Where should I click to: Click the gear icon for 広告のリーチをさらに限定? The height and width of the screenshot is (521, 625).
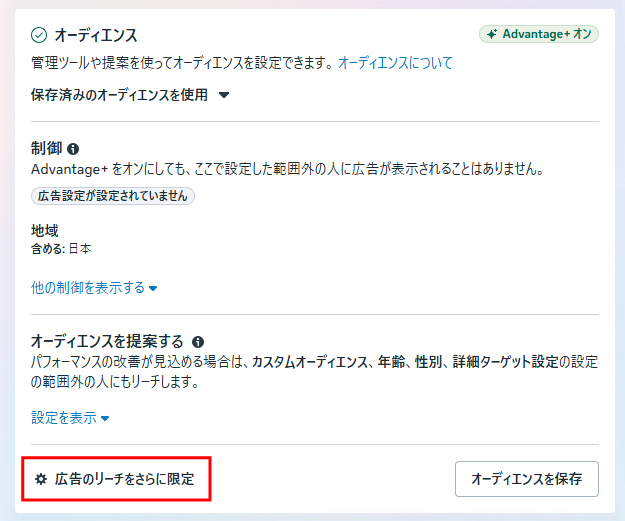(x=41, y=480)
